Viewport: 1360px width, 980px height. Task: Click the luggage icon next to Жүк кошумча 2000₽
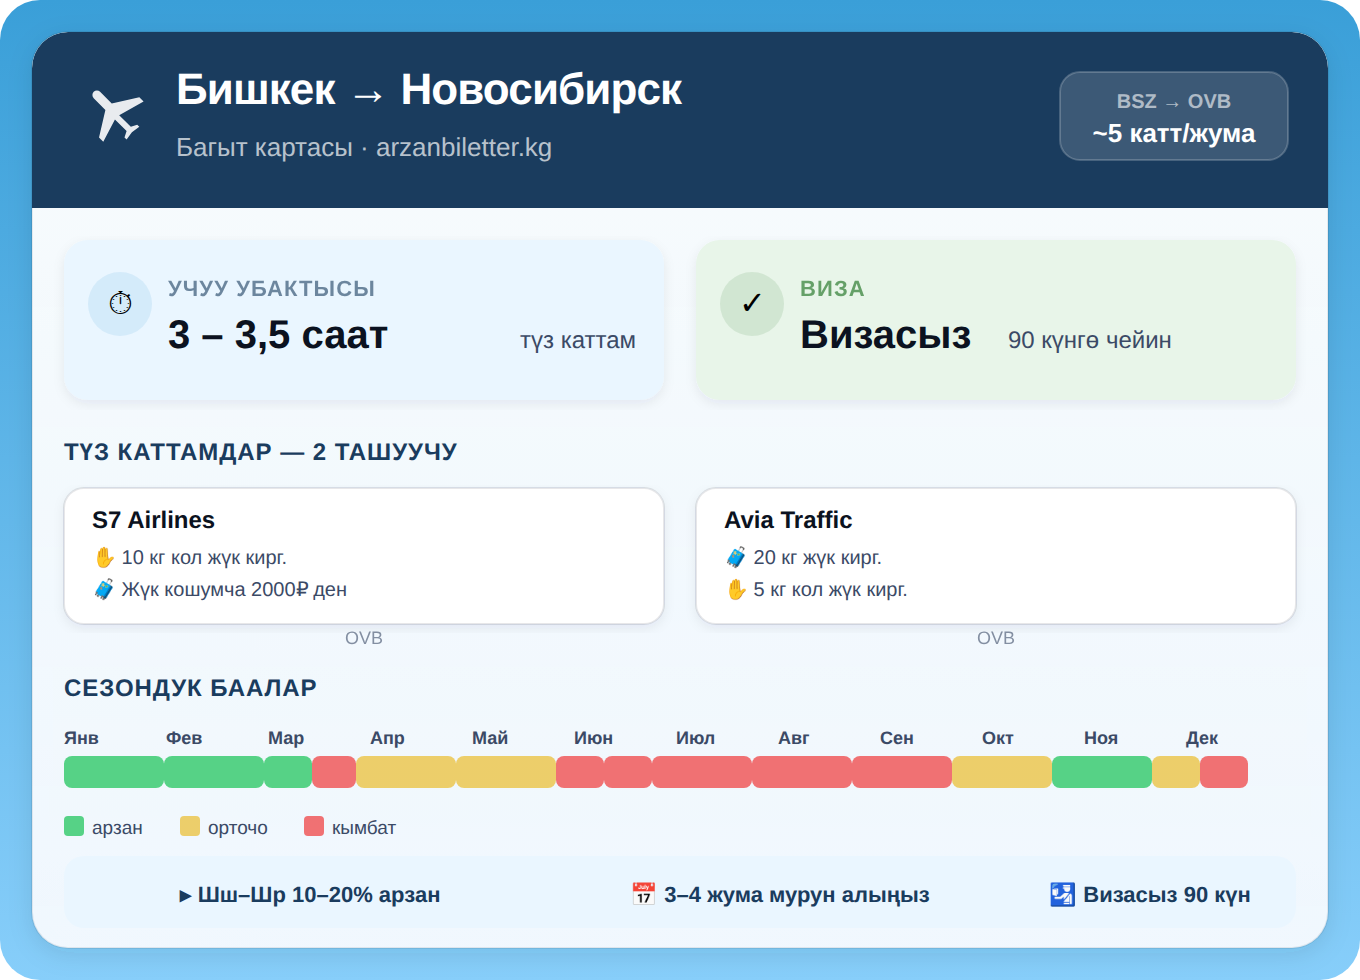(105, 589)
